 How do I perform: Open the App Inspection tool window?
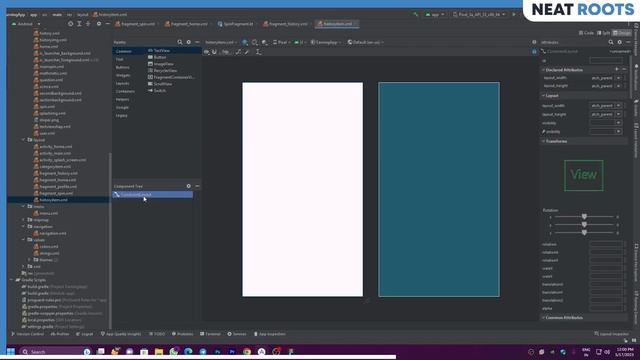[270, 334]
